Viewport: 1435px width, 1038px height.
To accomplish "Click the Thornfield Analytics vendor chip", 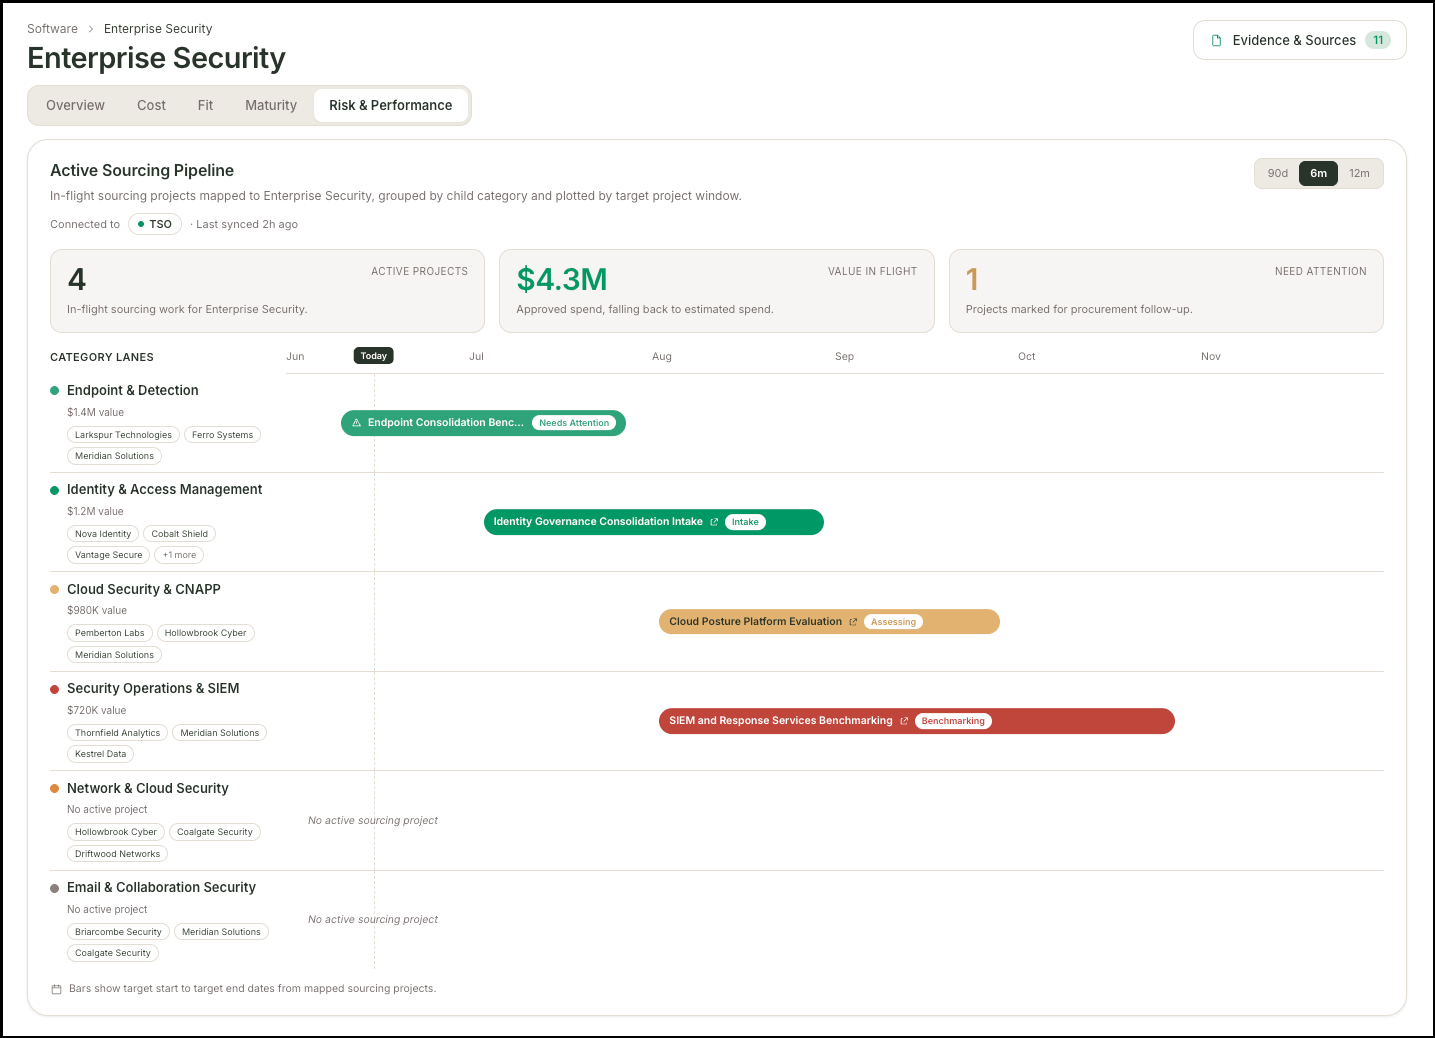I will [x=117, y=733].
